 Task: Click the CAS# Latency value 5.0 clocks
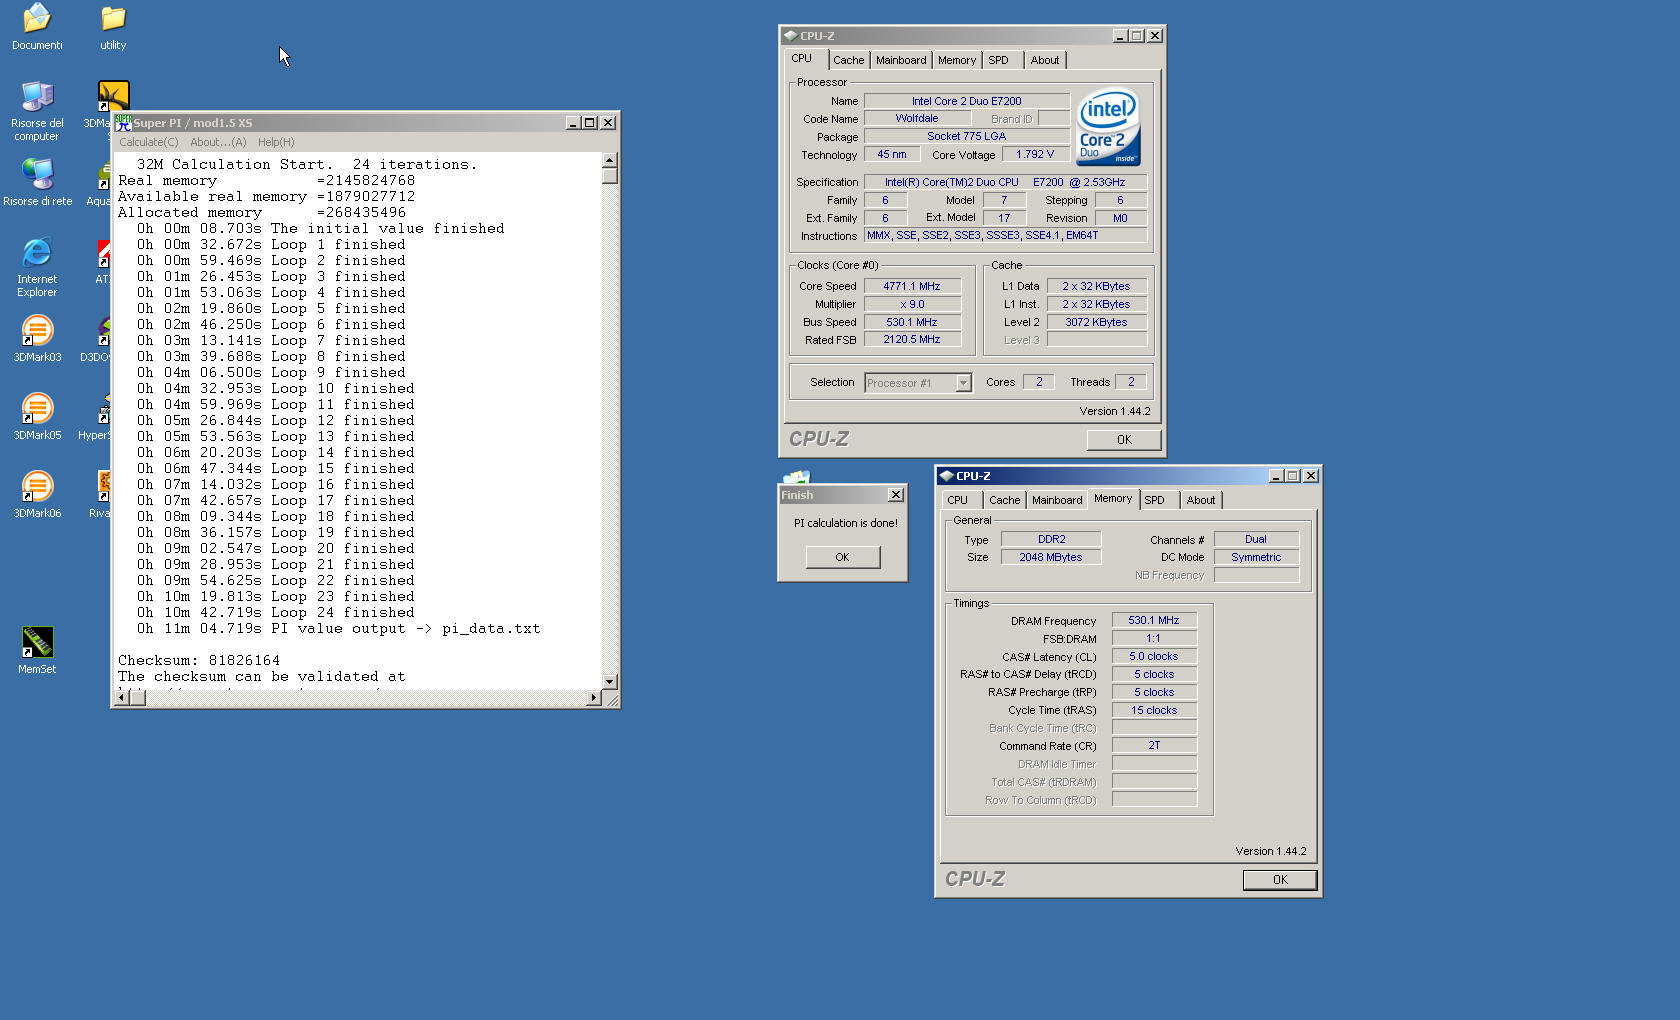(x=1154, y=657)
